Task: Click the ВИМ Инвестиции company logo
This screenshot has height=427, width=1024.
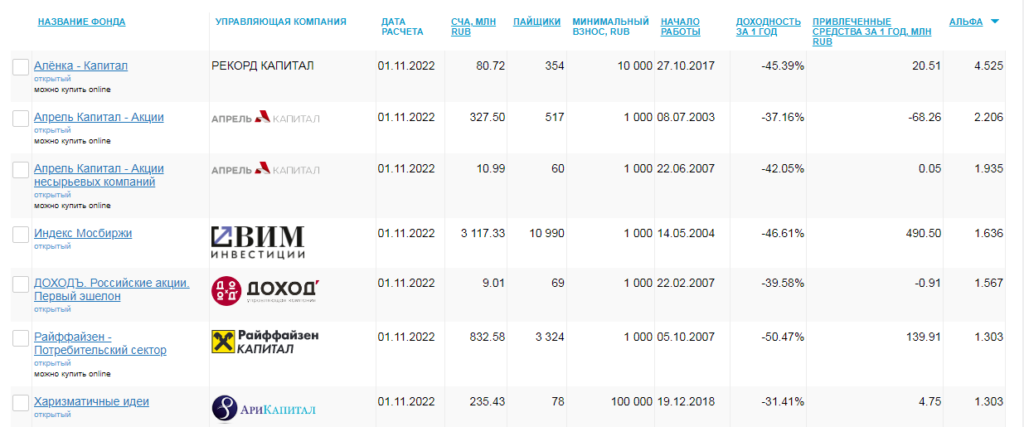Action: [x=258, y=242]
